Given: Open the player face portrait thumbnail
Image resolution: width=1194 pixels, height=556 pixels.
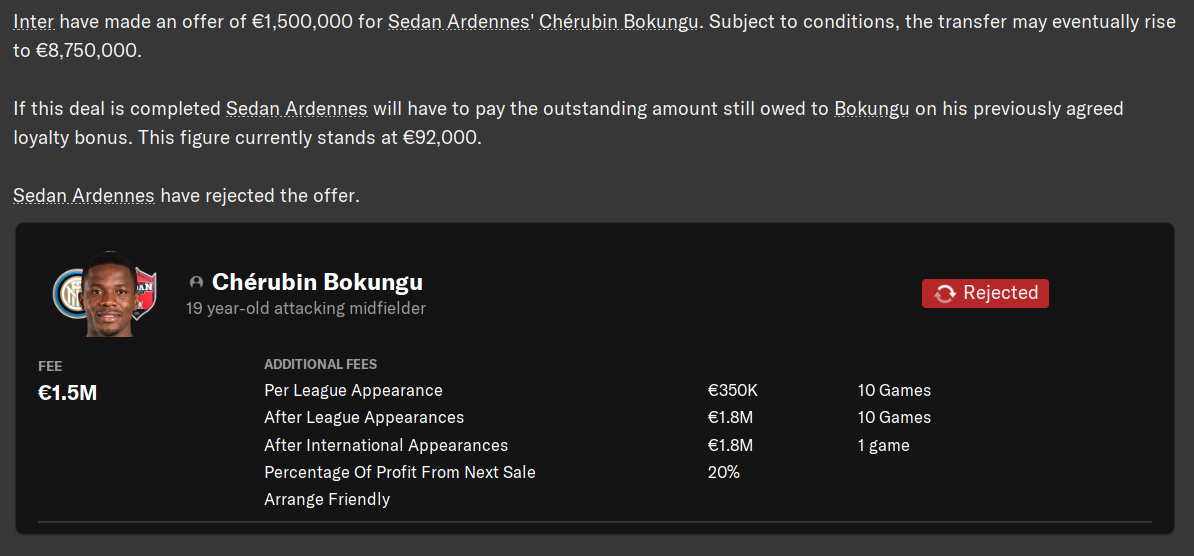Looking at the screenshot, I should (x=107, y=293).
